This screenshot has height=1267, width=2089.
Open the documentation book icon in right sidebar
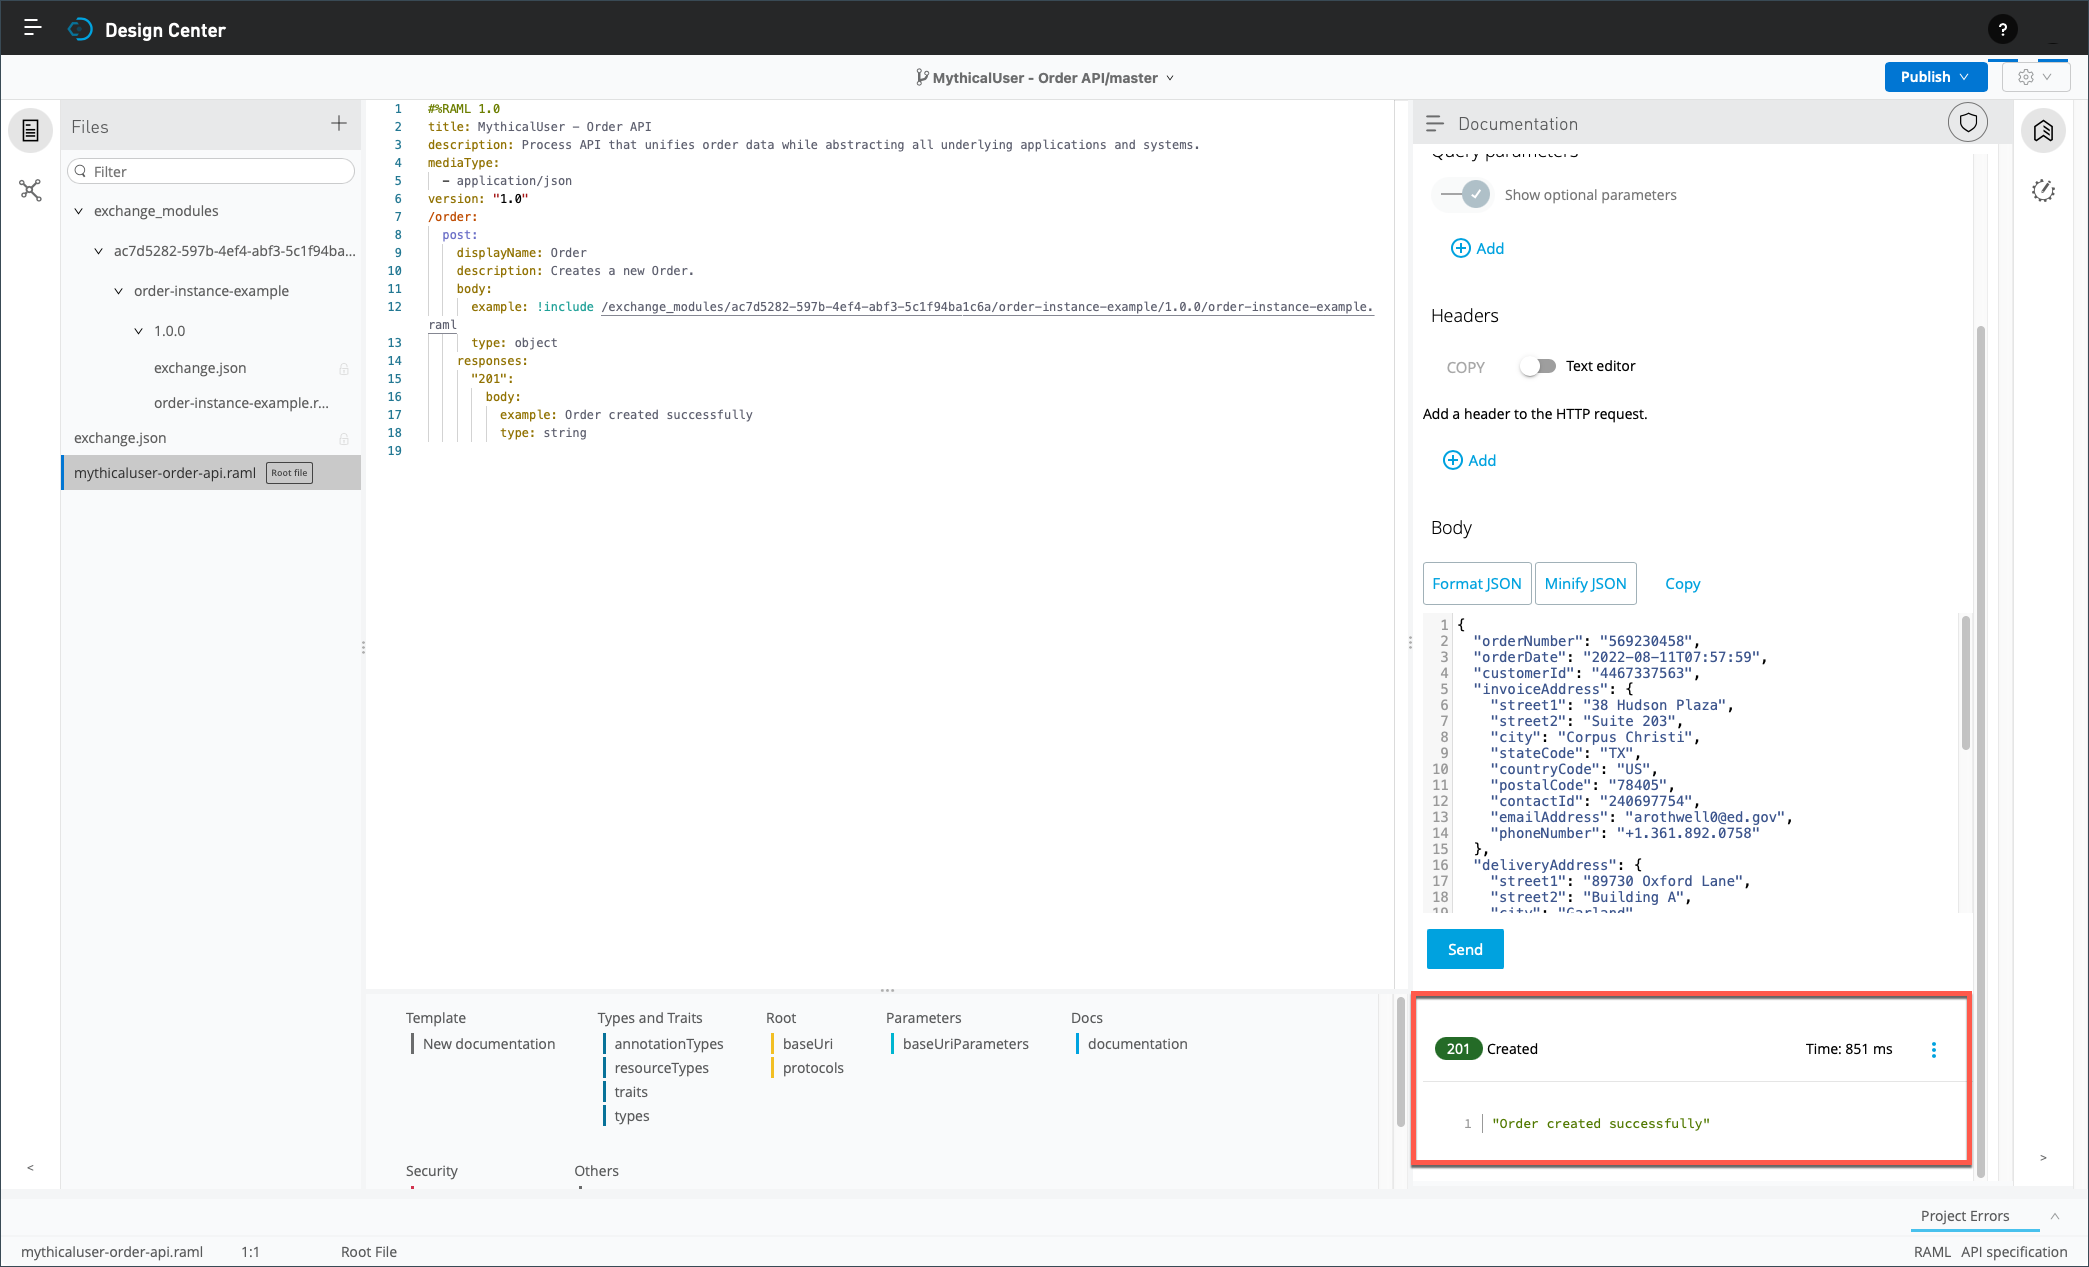[2043, 131]
